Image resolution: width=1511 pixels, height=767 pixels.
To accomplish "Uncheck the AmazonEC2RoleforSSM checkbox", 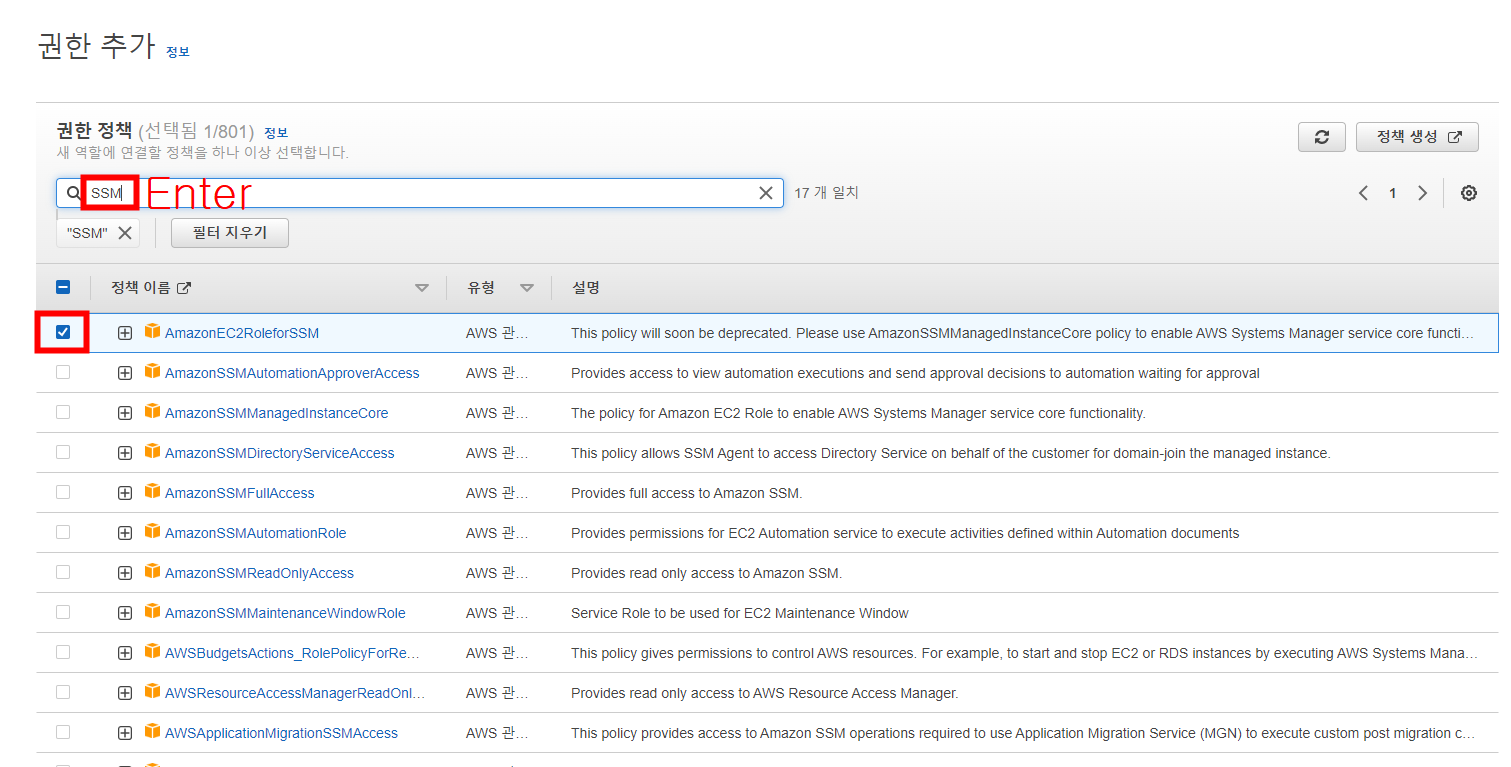I will pos(63,332).
